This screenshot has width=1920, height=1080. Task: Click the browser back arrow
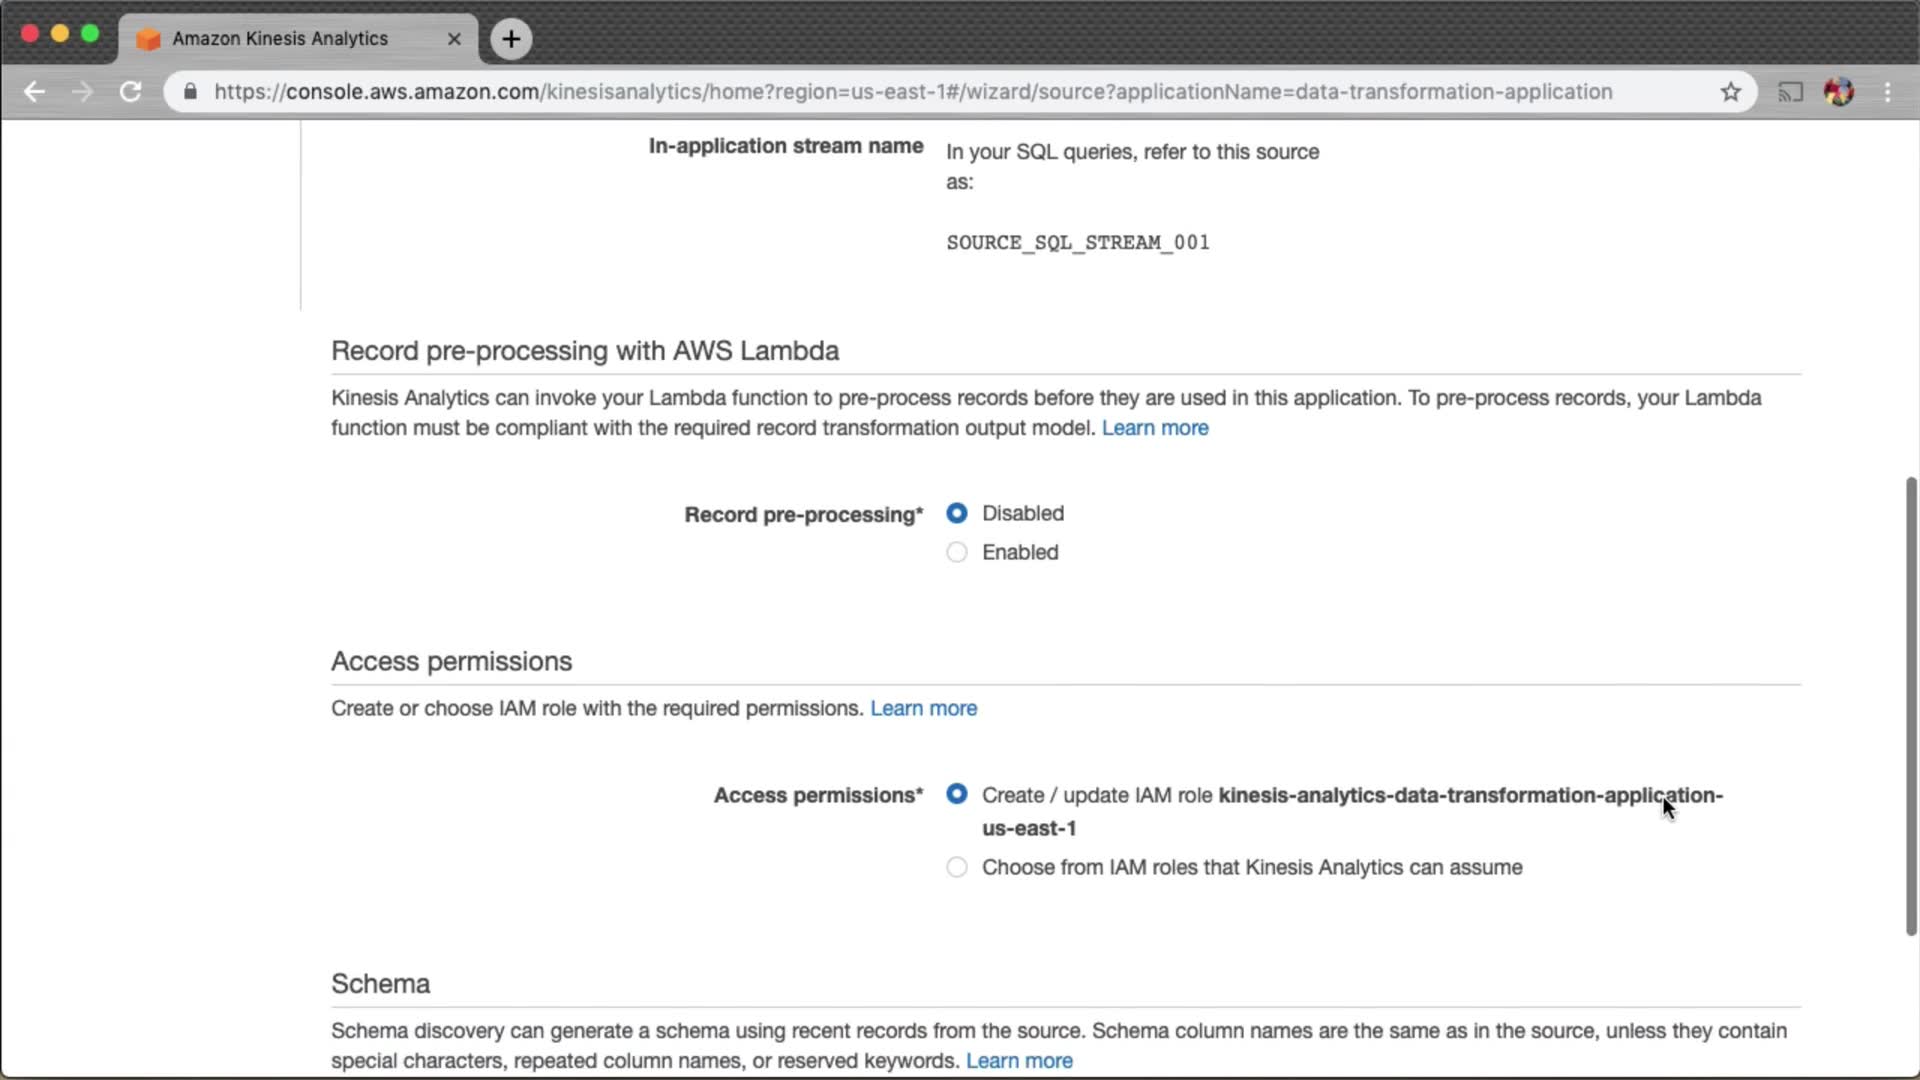coord(34,92)
